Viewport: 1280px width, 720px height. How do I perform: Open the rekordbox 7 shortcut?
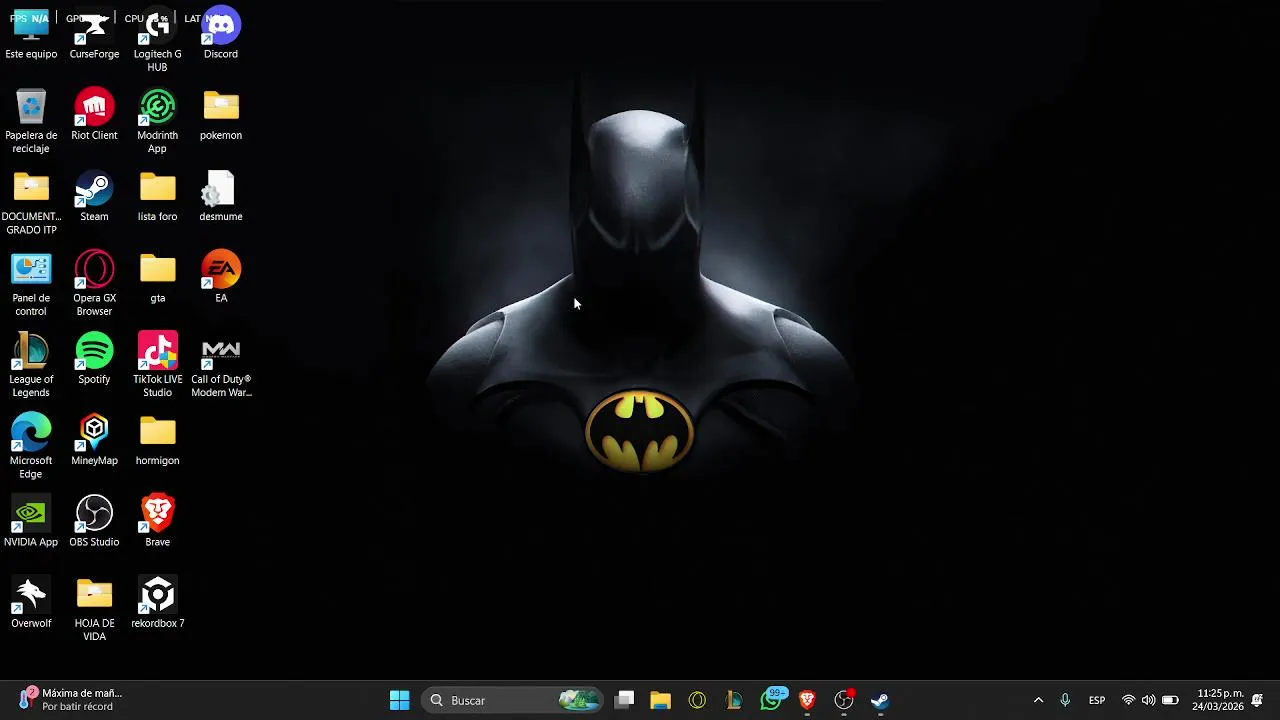(x=157, y=604)
